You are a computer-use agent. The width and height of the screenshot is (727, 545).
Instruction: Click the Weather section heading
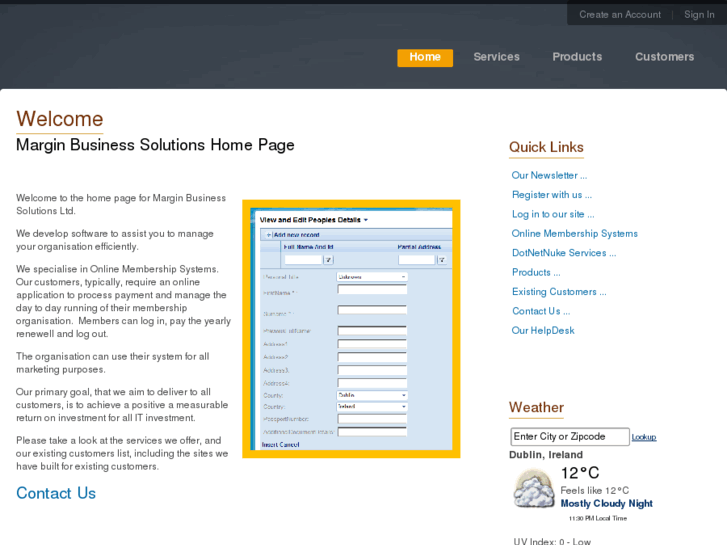536,407
